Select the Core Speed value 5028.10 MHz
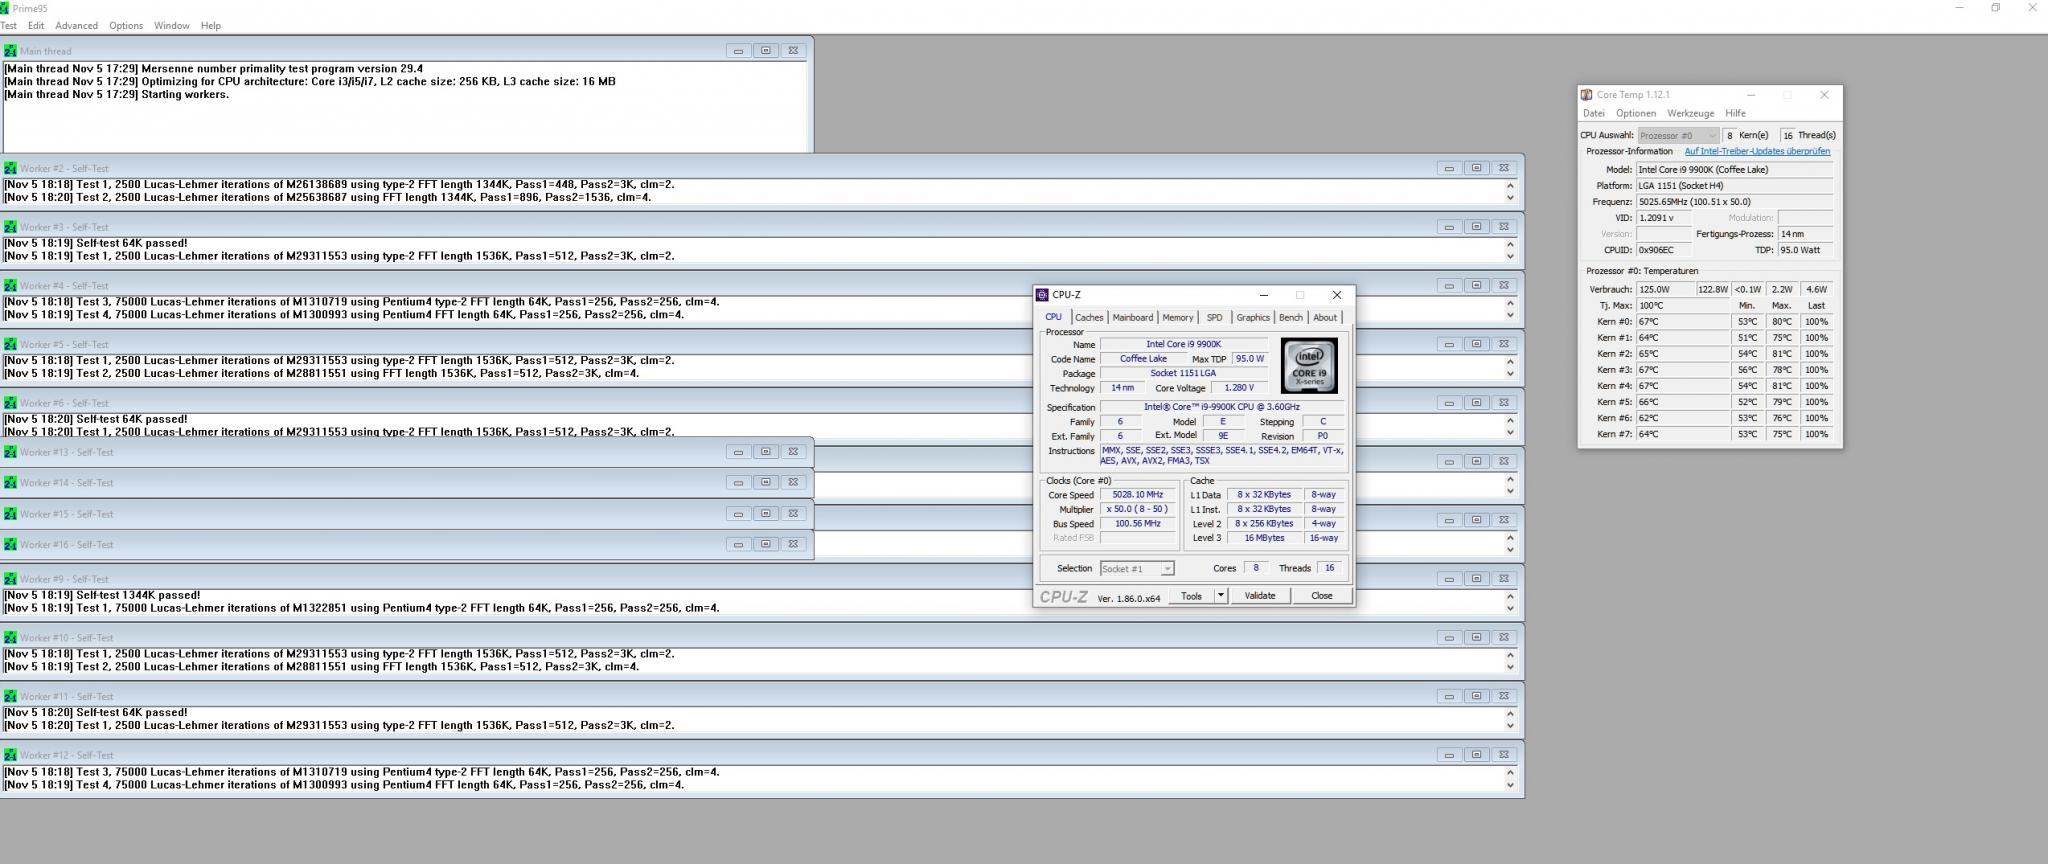Viewport: 2048px width, 864px height. tap(1139, 494)
